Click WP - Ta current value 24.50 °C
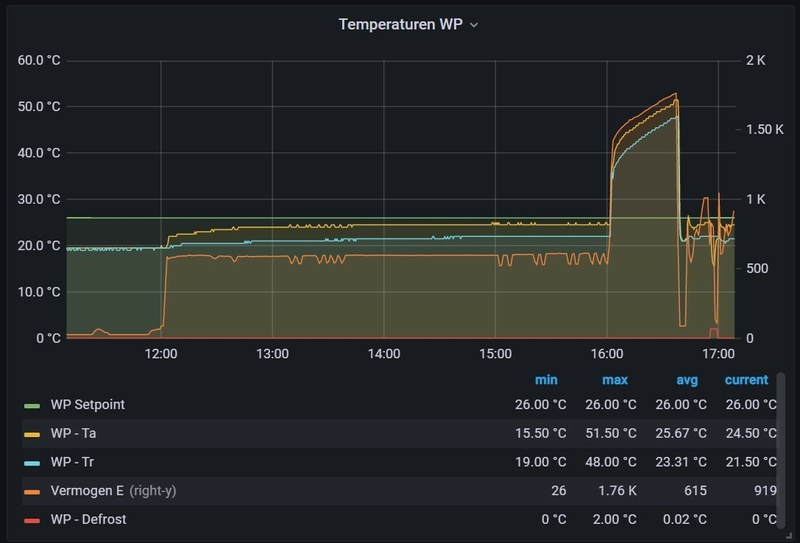The height and width of the screenshot is (543, 800). [x=751, y=433]
